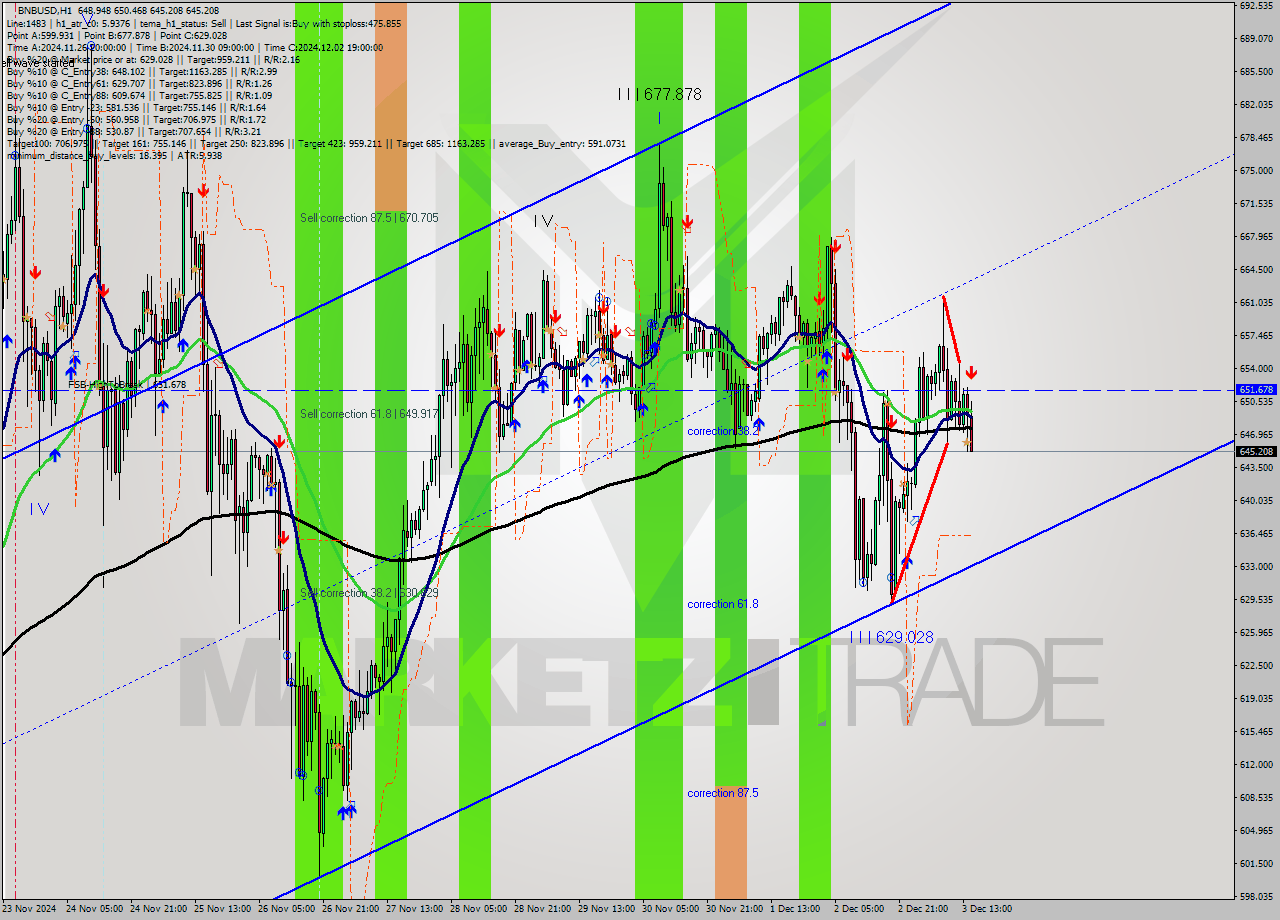Click the '3 Dec 13:00' time axis label
1280x920 pixels.
point(987,909)
